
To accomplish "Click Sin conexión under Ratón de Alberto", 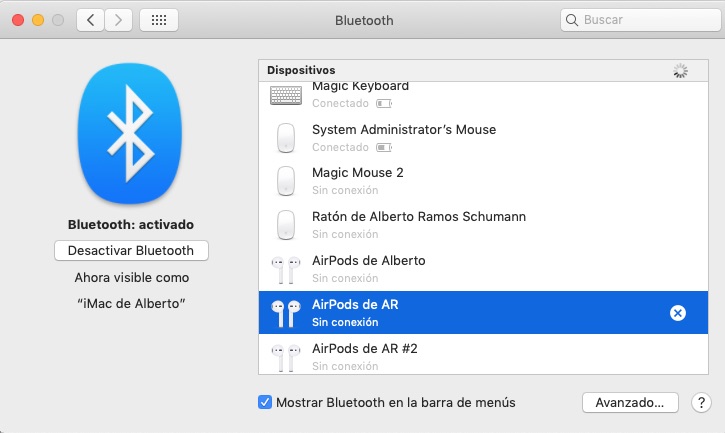I will coord(345,234).
